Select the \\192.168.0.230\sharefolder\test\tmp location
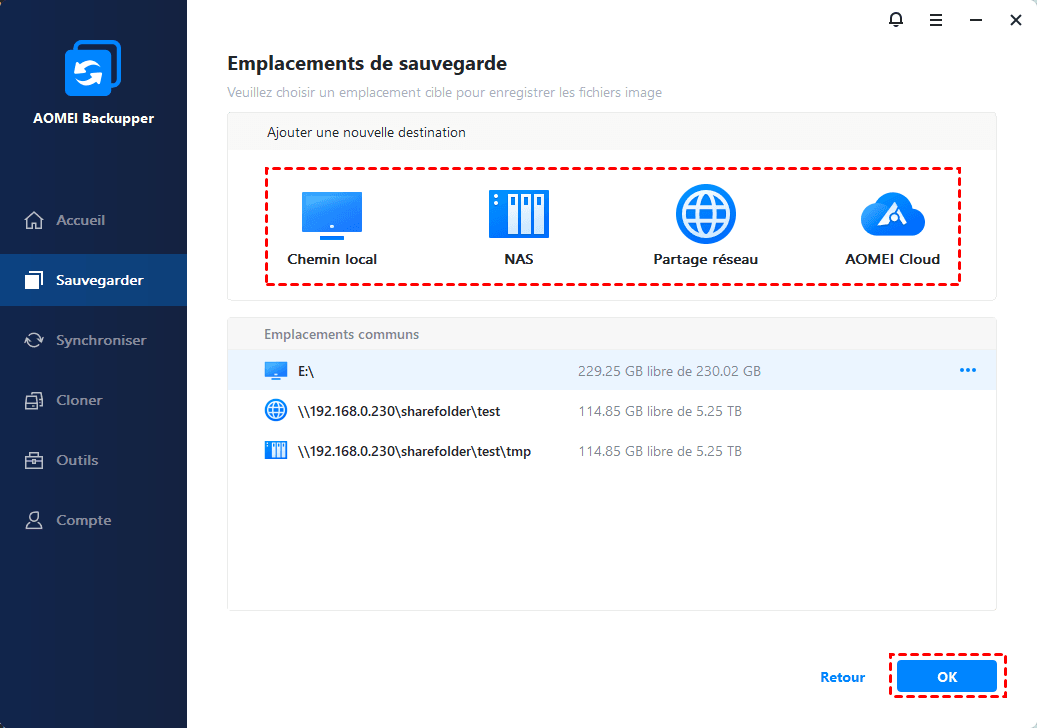1037x728 pixels. [612, 451]
